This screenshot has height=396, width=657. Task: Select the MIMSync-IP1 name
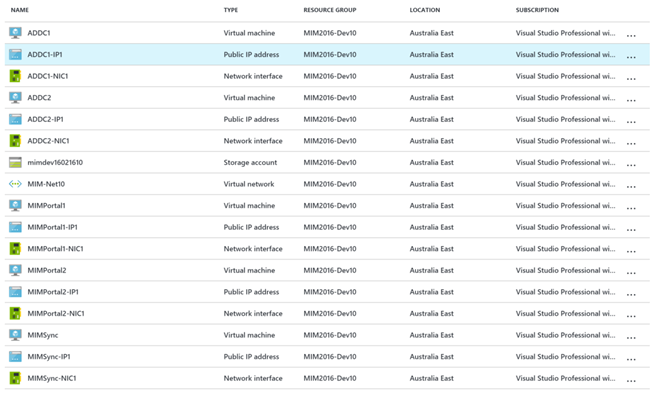[x=49, y=357]
